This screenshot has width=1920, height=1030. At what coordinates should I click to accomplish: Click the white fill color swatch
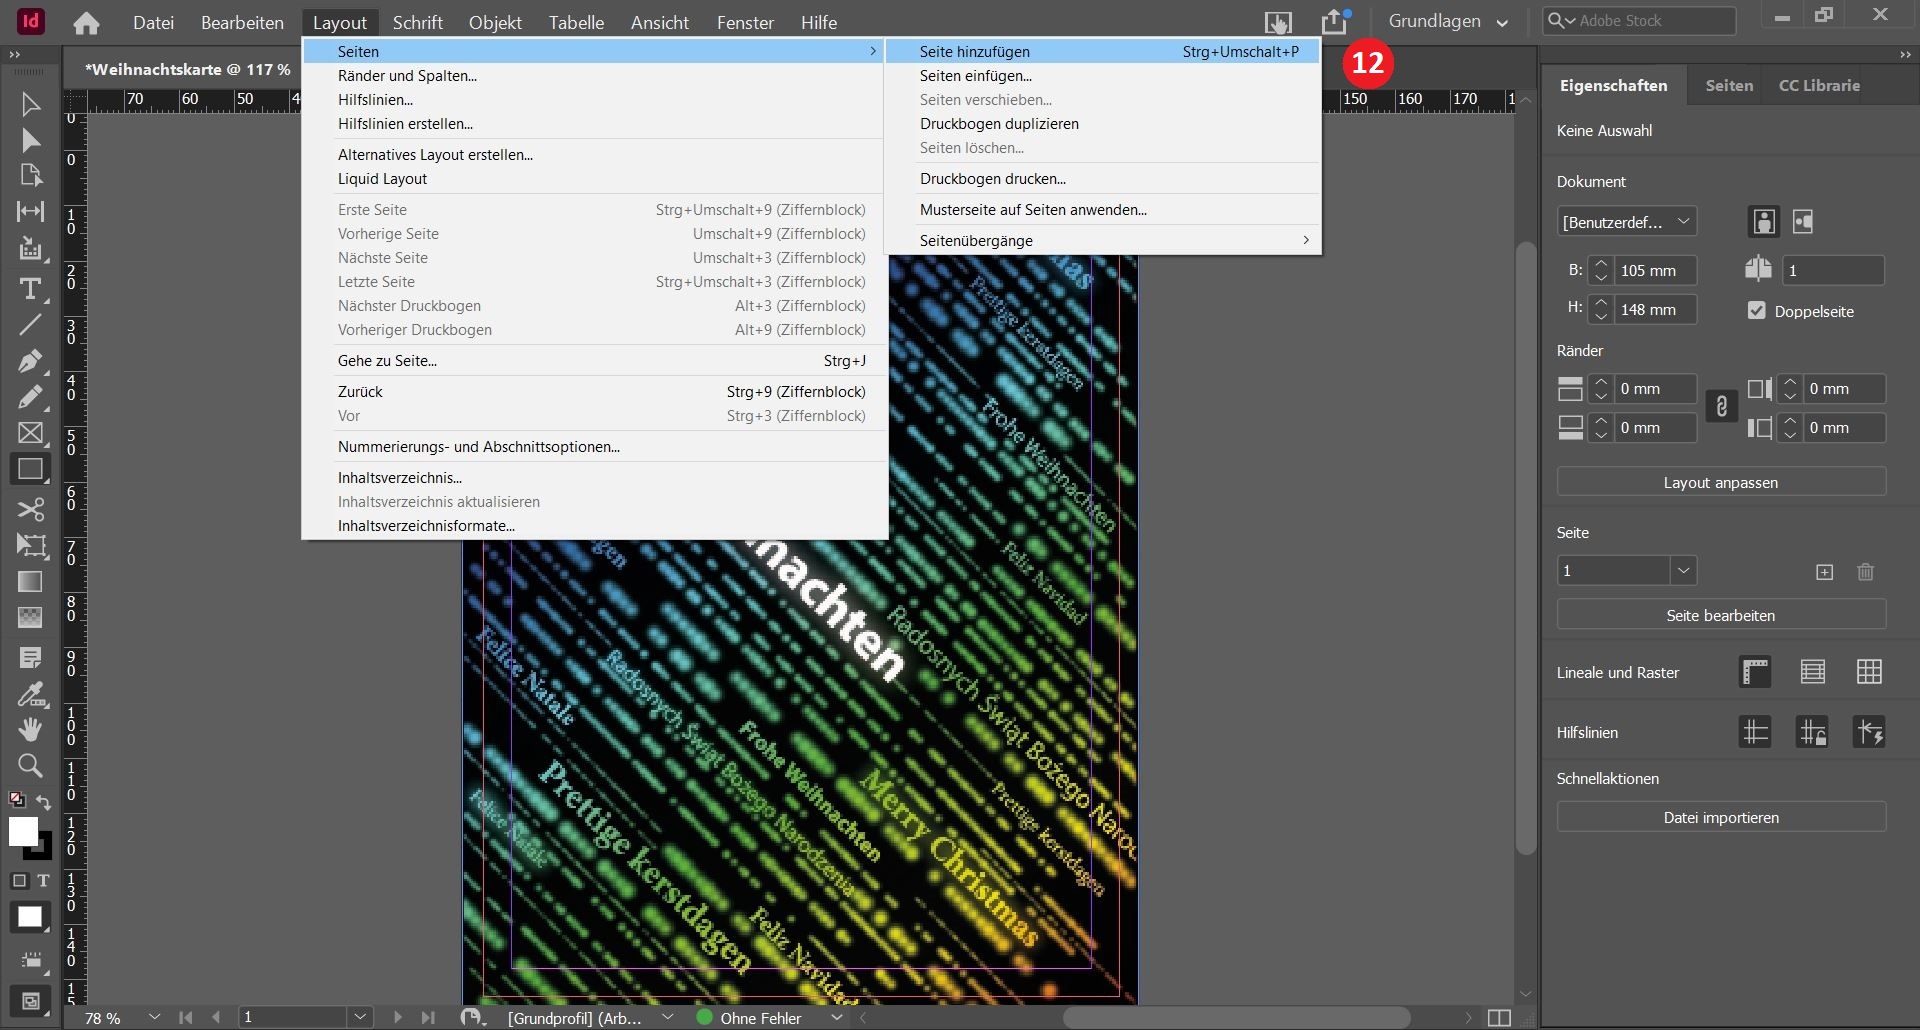(23, 832)
